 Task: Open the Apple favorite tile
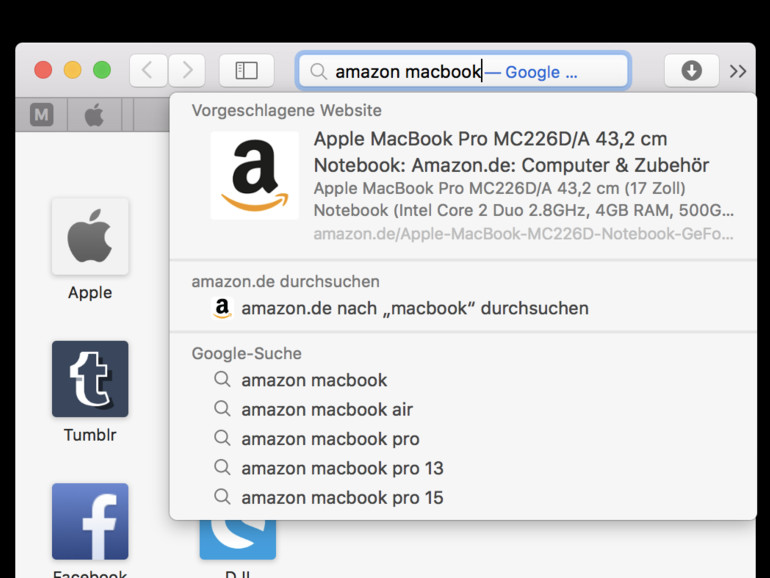click(90, 236)
